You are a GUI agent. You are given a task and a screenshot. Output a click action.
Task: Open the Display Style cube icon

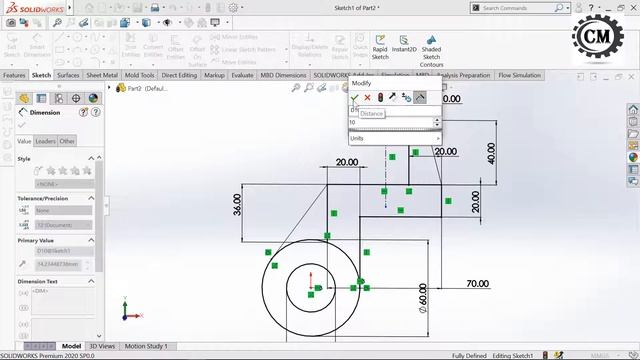[146, 23]
